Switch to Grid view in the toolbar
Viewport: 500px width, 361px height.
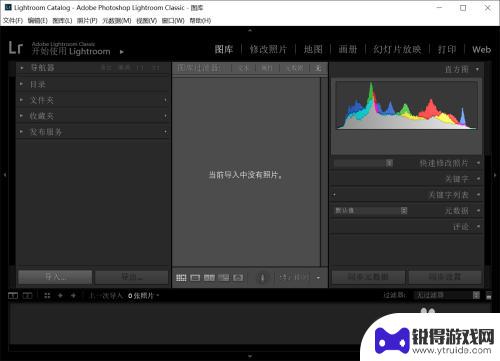point(181,277)
